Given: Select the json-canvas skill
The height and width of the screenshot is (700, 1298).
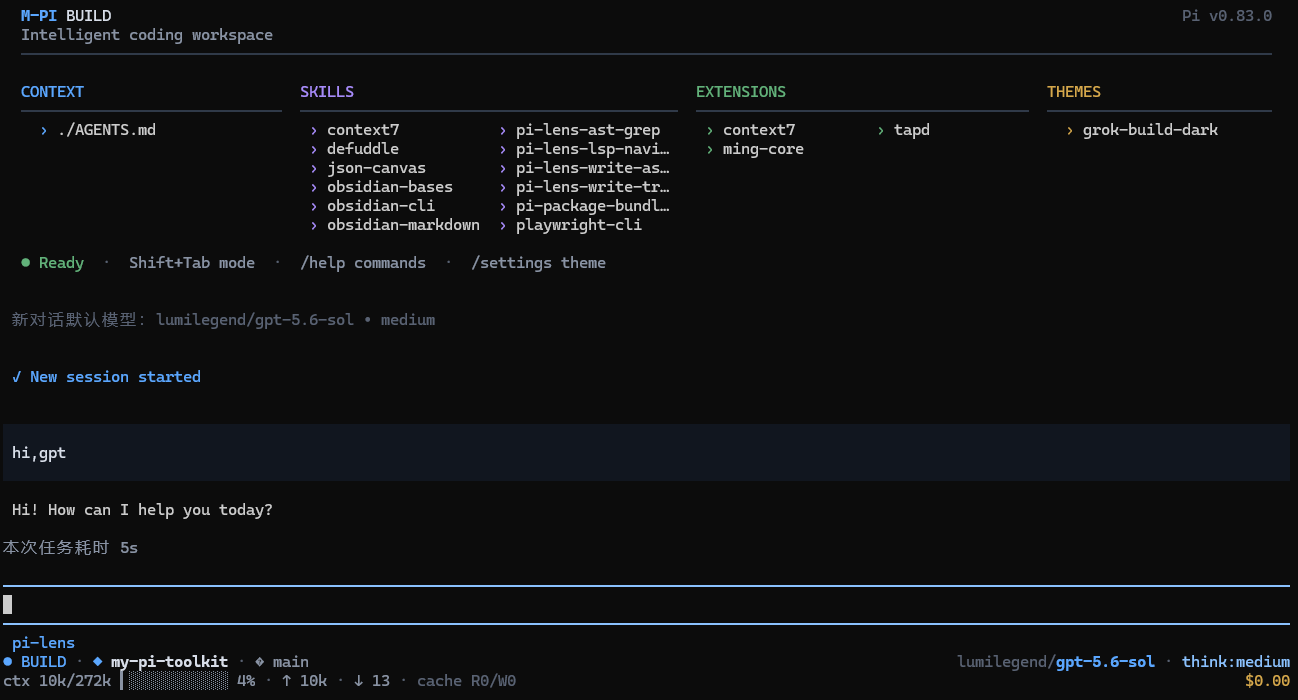Looking at the screenshot, I should pos(376,168).
